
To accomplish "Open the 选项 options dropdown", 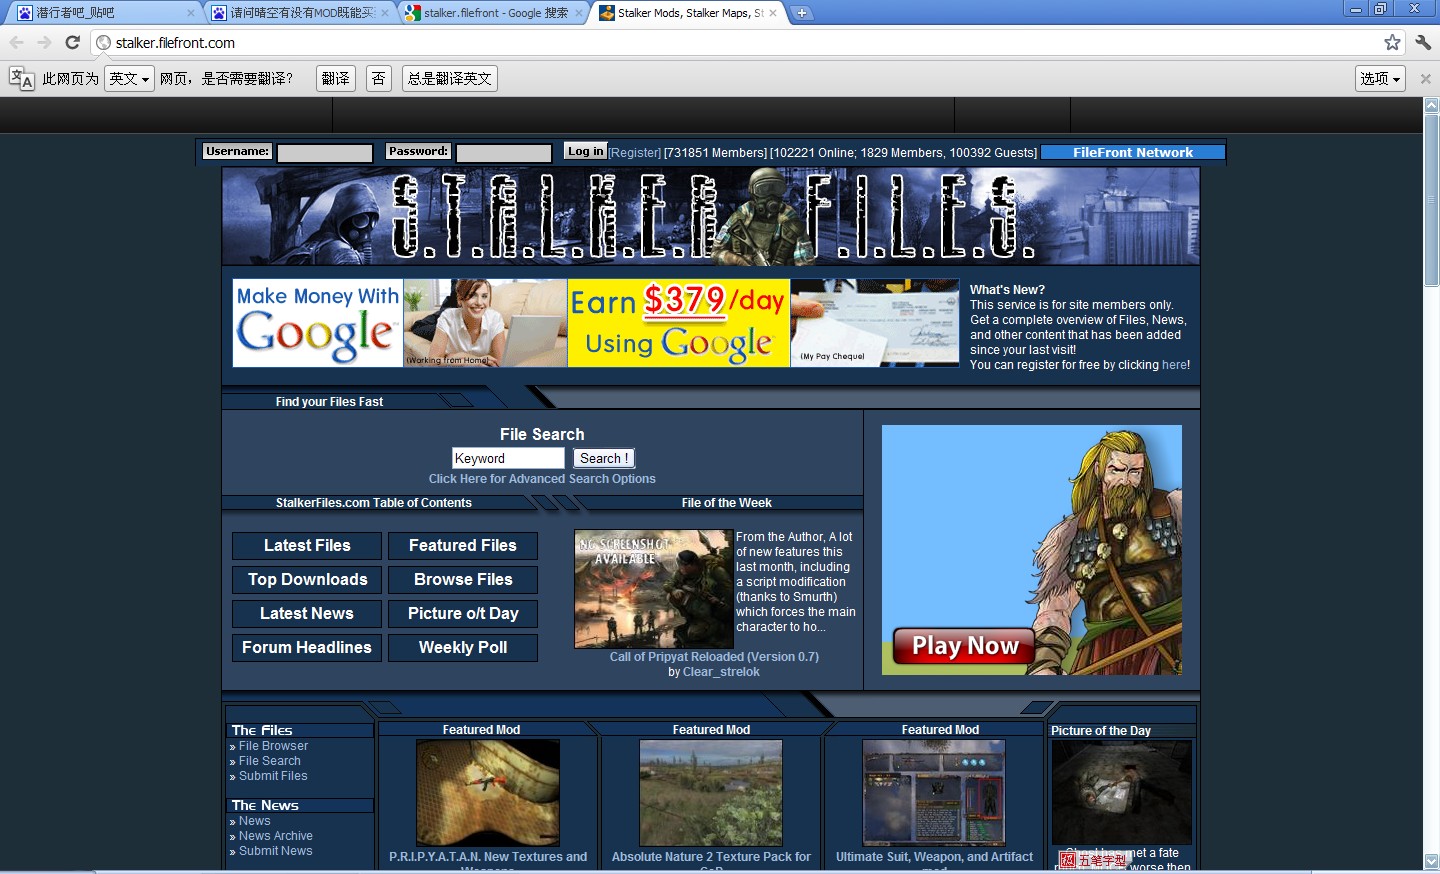I will [x=1381, y=78].
